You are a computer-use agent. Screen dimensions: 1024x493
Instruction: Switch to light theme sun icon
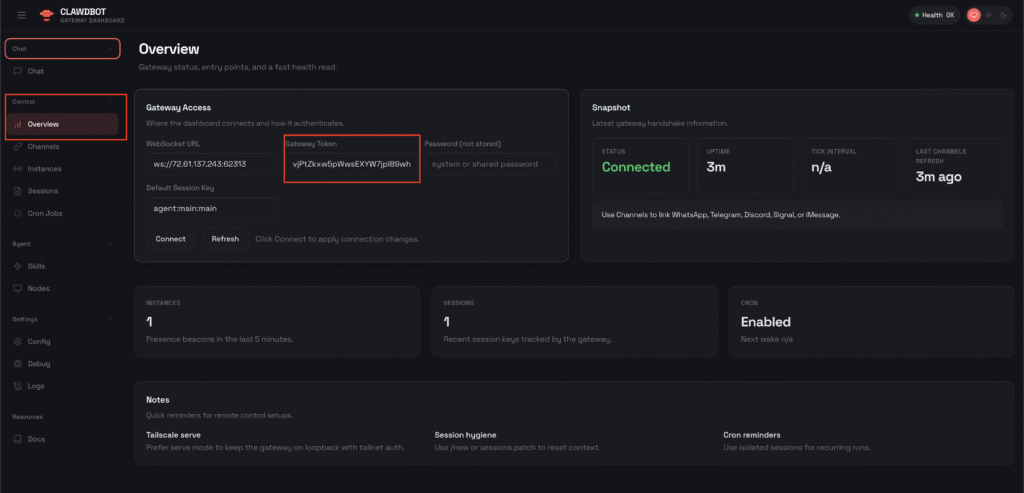tap(989, 15)
